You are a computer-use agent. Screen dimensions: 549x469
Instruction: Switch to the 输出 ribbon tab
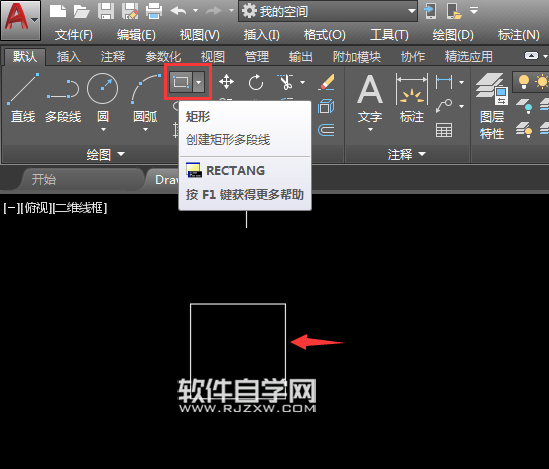pos(301,56)
